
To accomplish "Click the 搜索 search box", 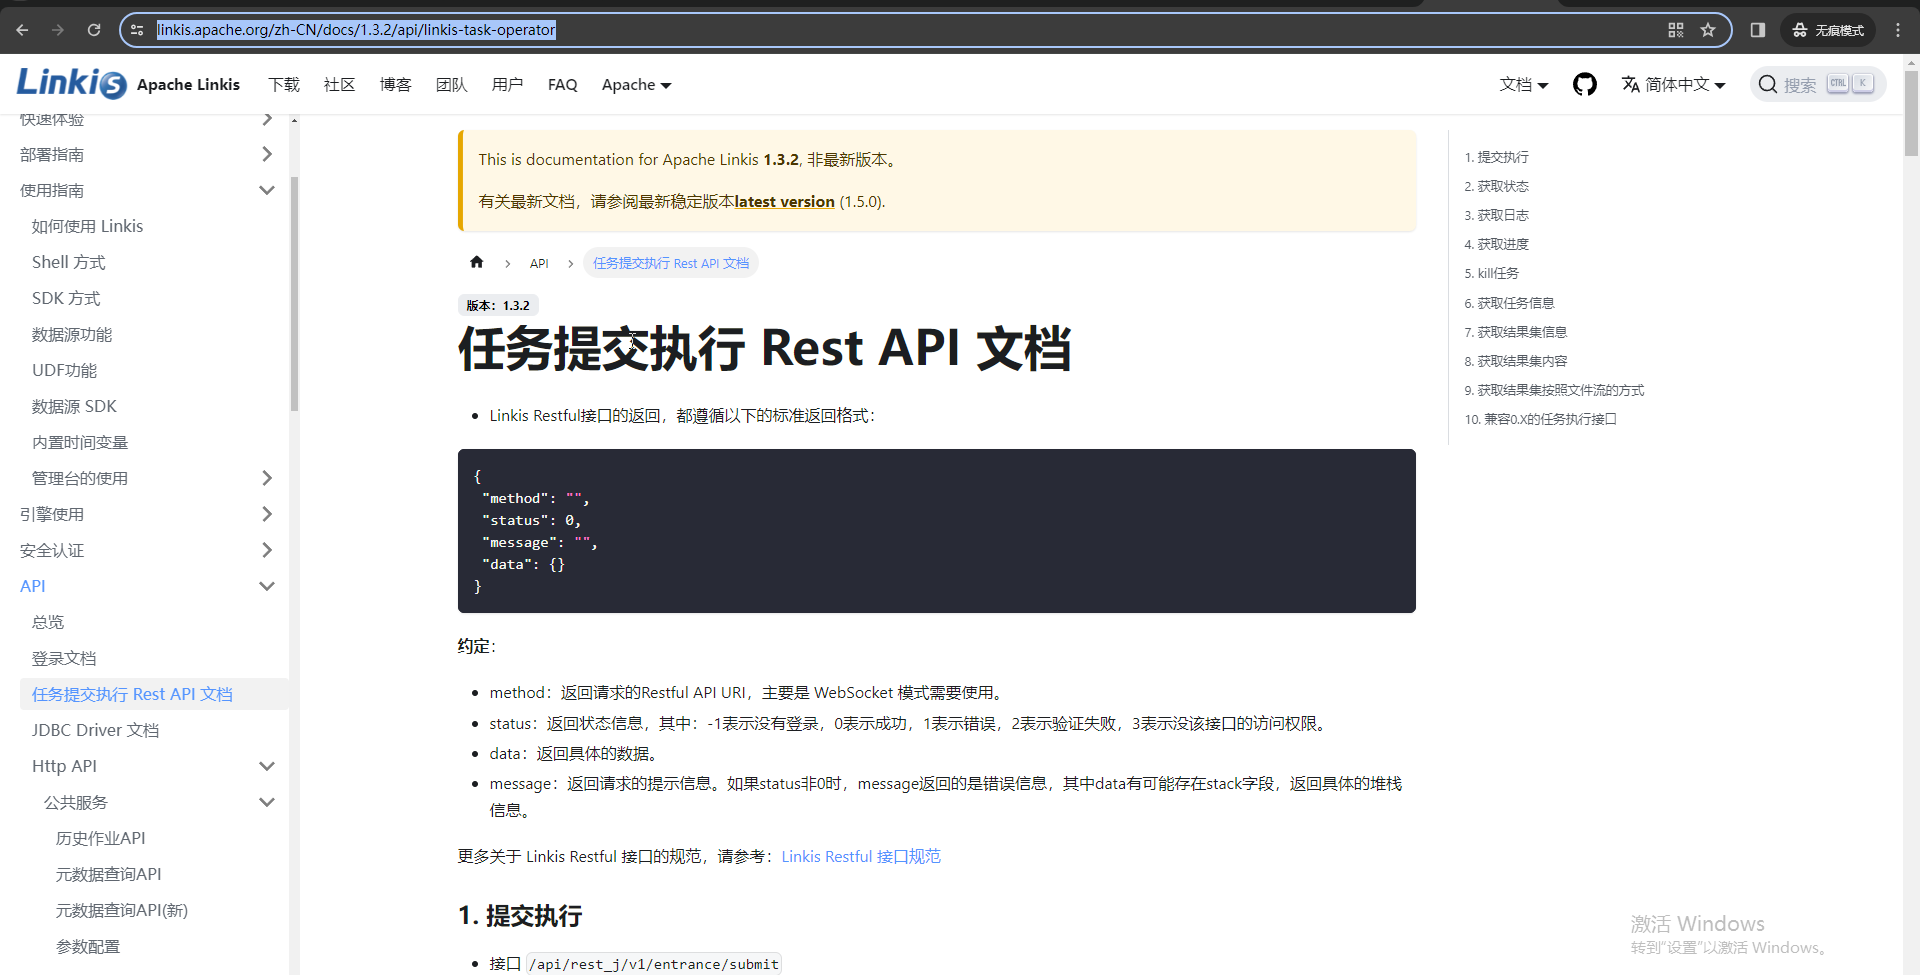I will click(x=1818, y=85).
